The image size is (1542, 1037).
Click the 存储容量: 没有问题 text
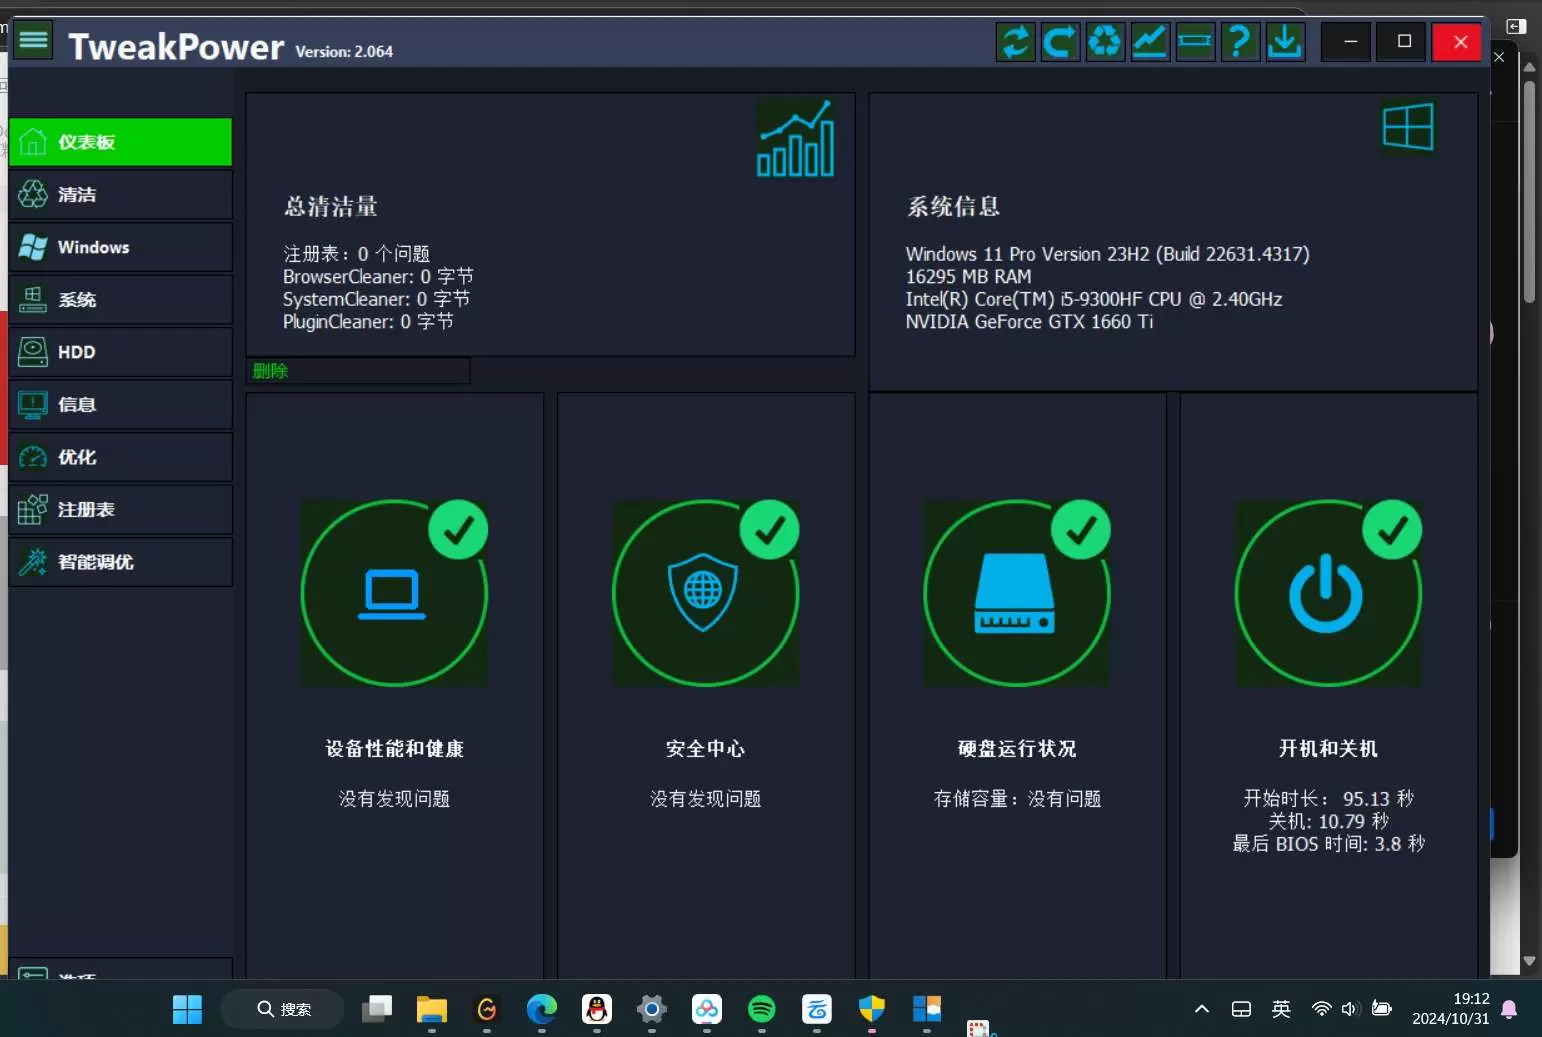(x=1017, y=799)
